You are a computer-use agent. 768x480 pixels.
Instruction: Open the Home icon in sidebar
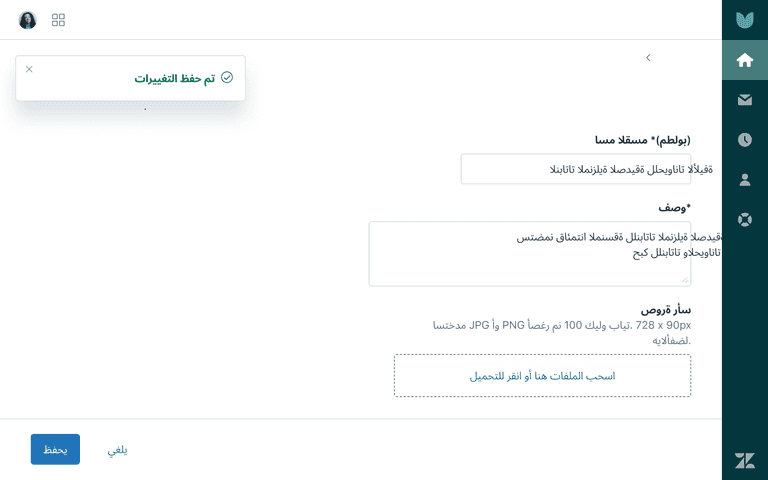[x=744, y=60]
